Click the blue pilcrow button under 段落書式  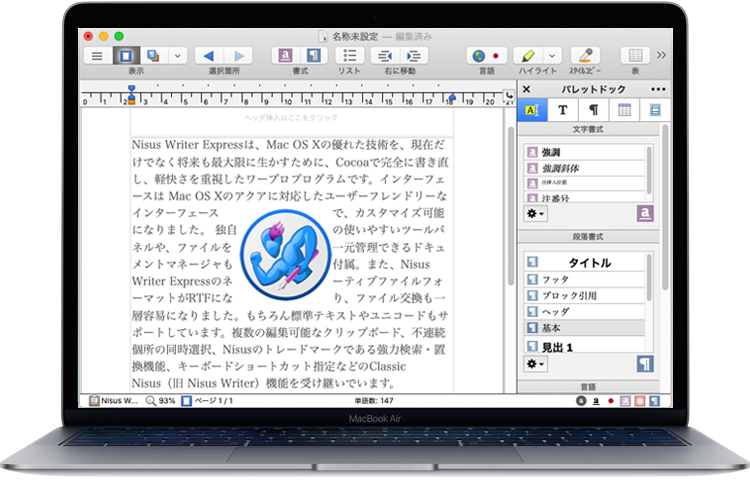[x=645, y=364]
